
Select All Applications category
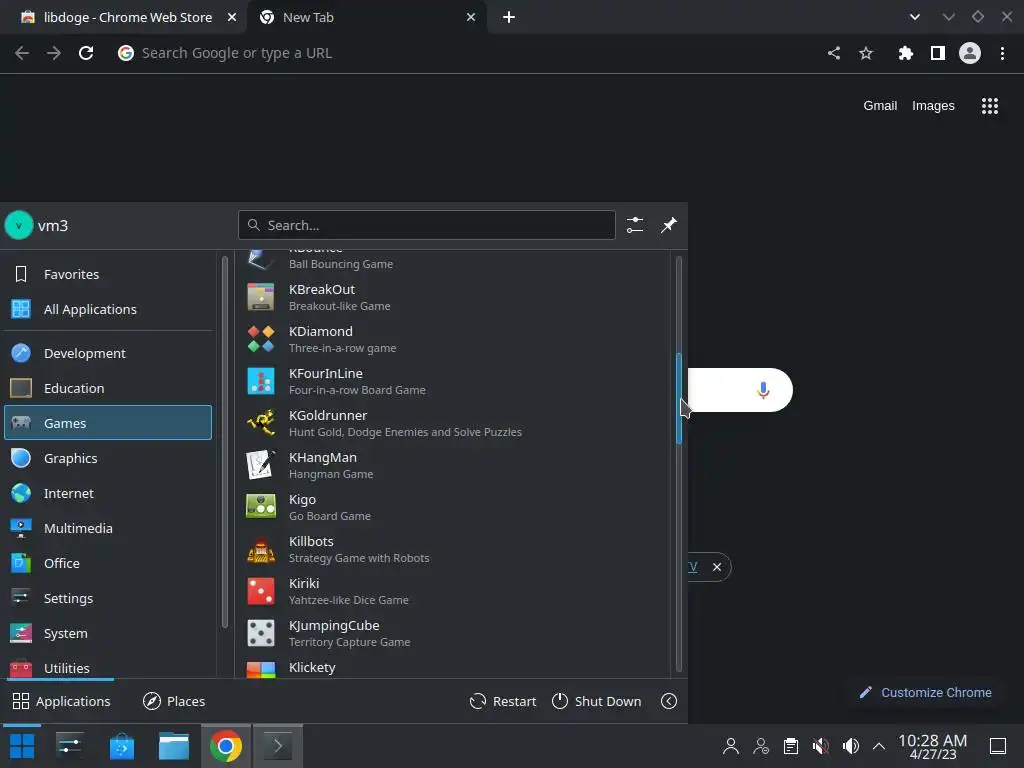[108, 309]
